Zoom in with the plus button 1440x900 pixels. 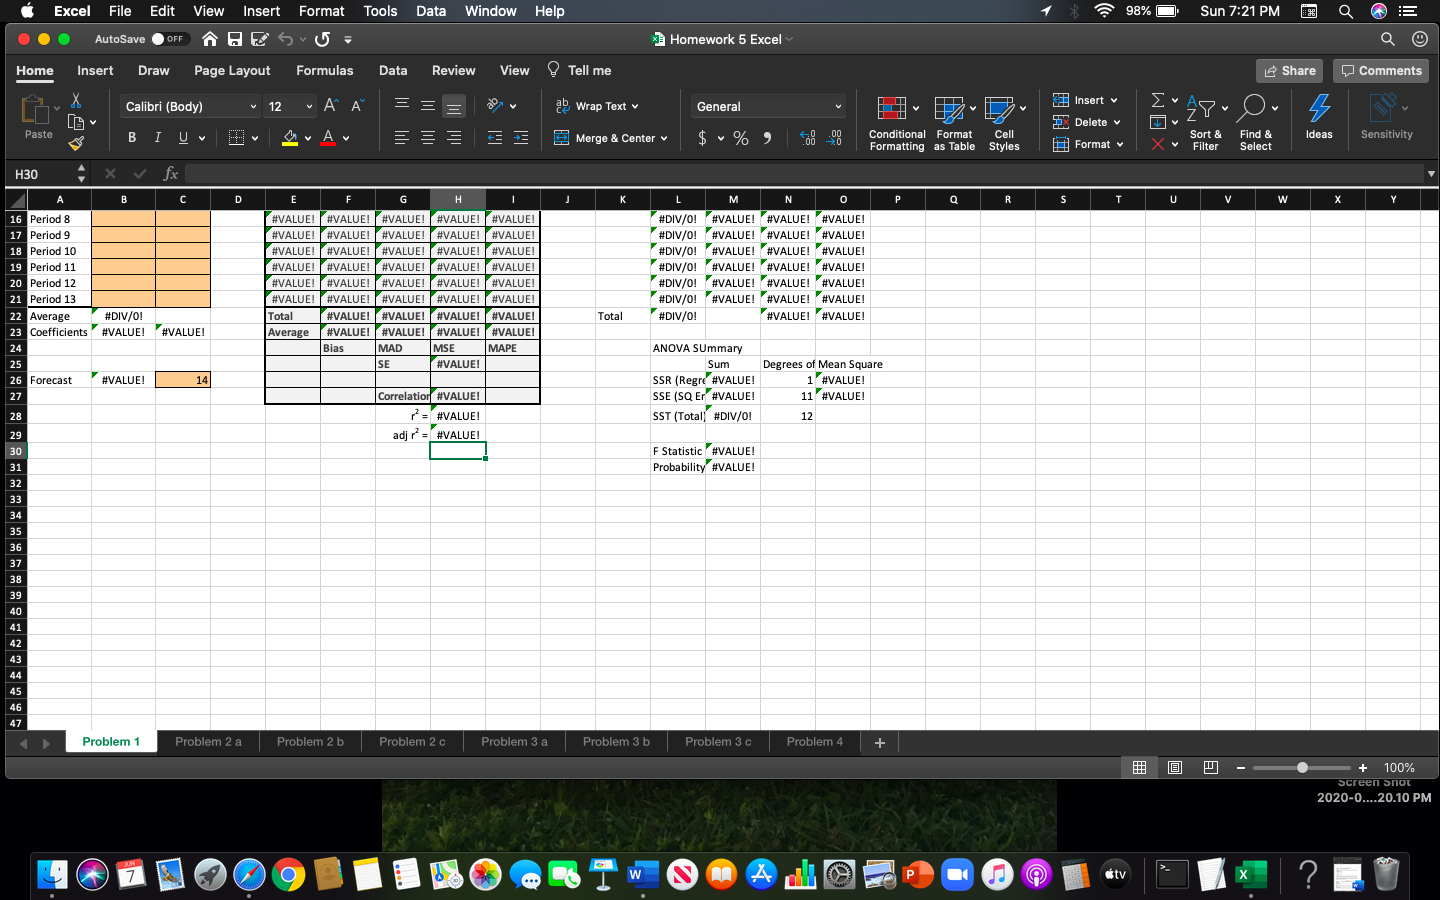coord(1363,767)
